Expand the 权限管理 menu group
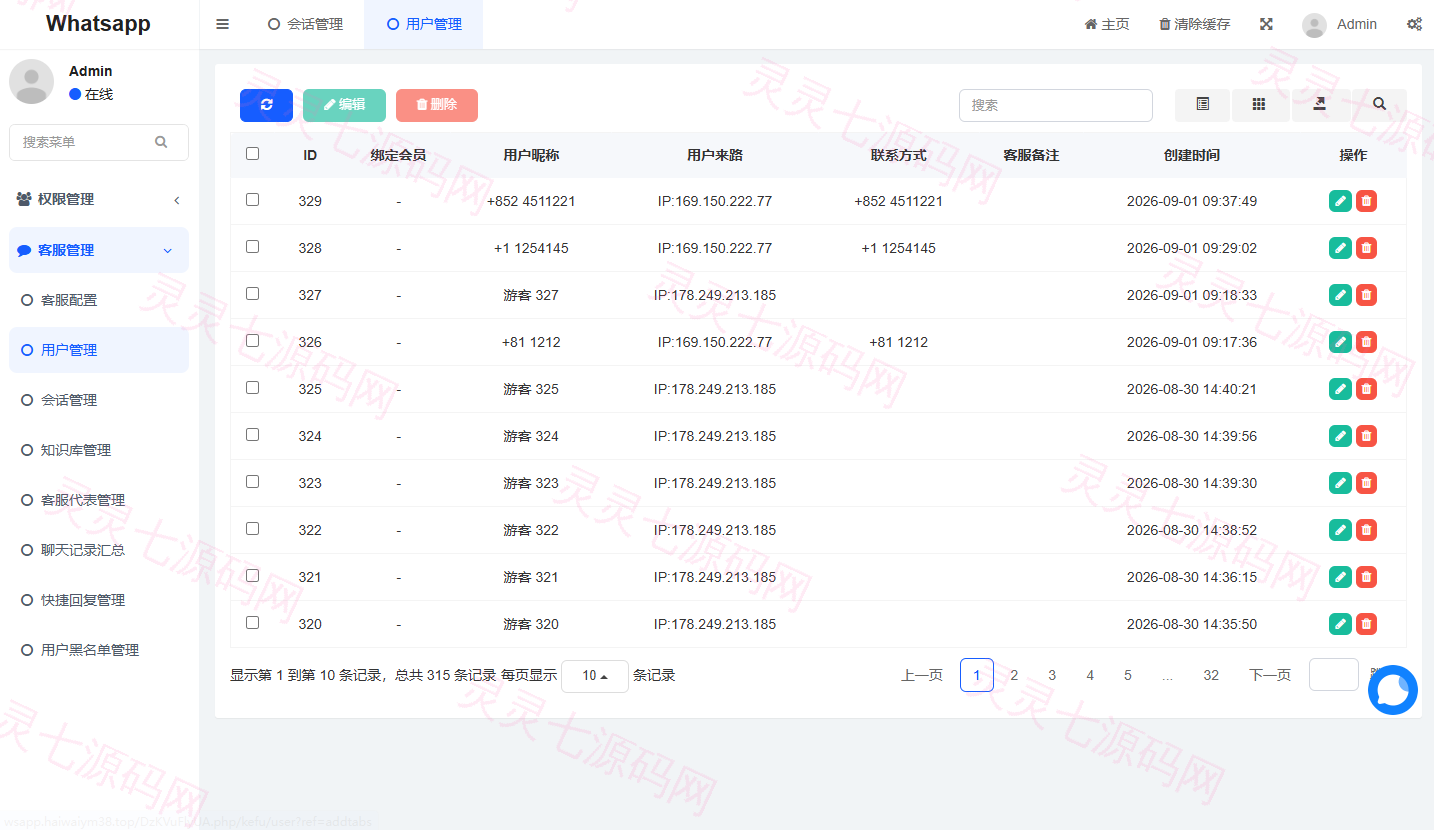This screenshot has height=830, width=1434. tap(98, 199)
